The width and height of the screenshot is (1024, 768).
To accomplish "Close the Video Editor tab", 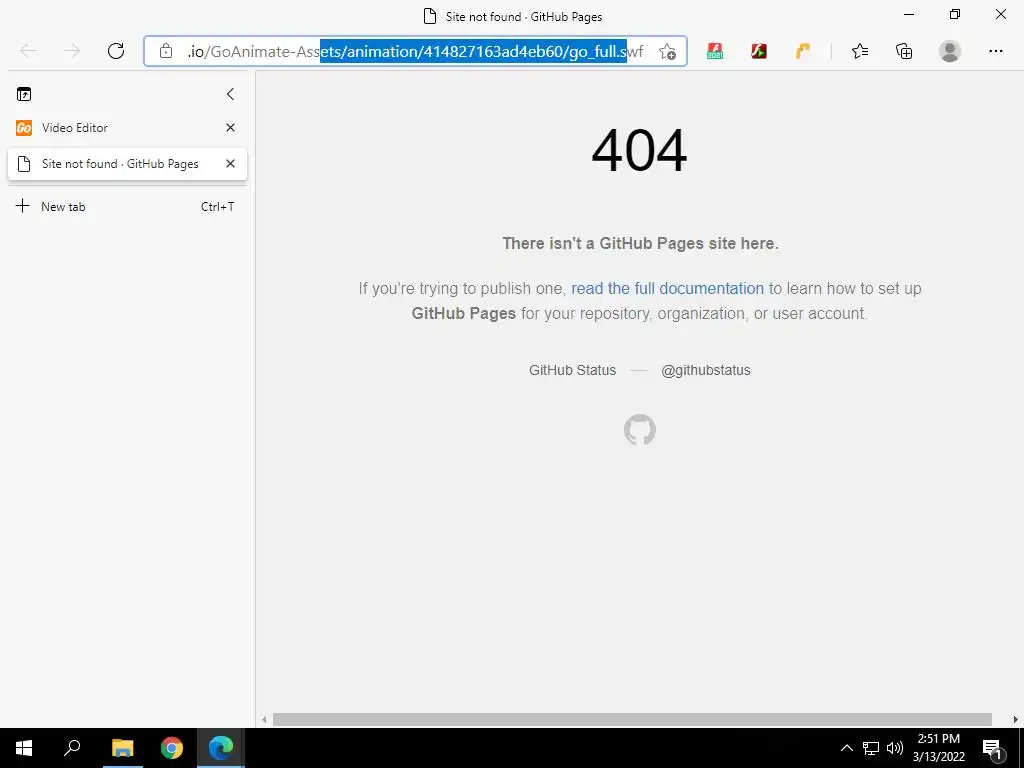I will 230,128.
